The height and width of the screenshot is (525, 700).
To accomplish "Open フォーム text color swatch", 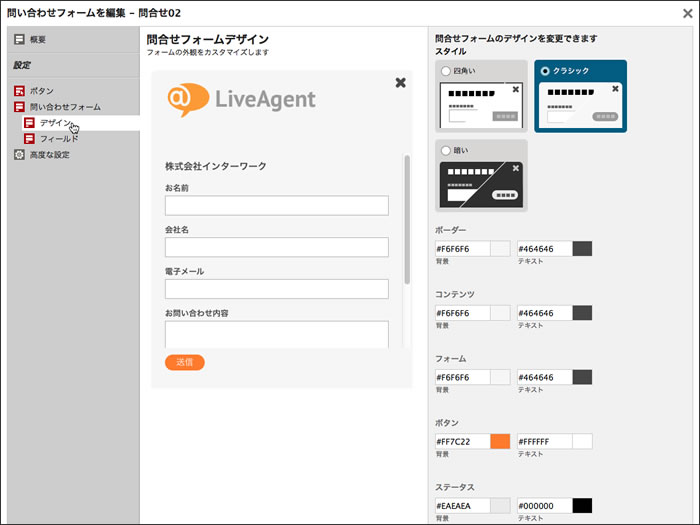I will [583, 377].
